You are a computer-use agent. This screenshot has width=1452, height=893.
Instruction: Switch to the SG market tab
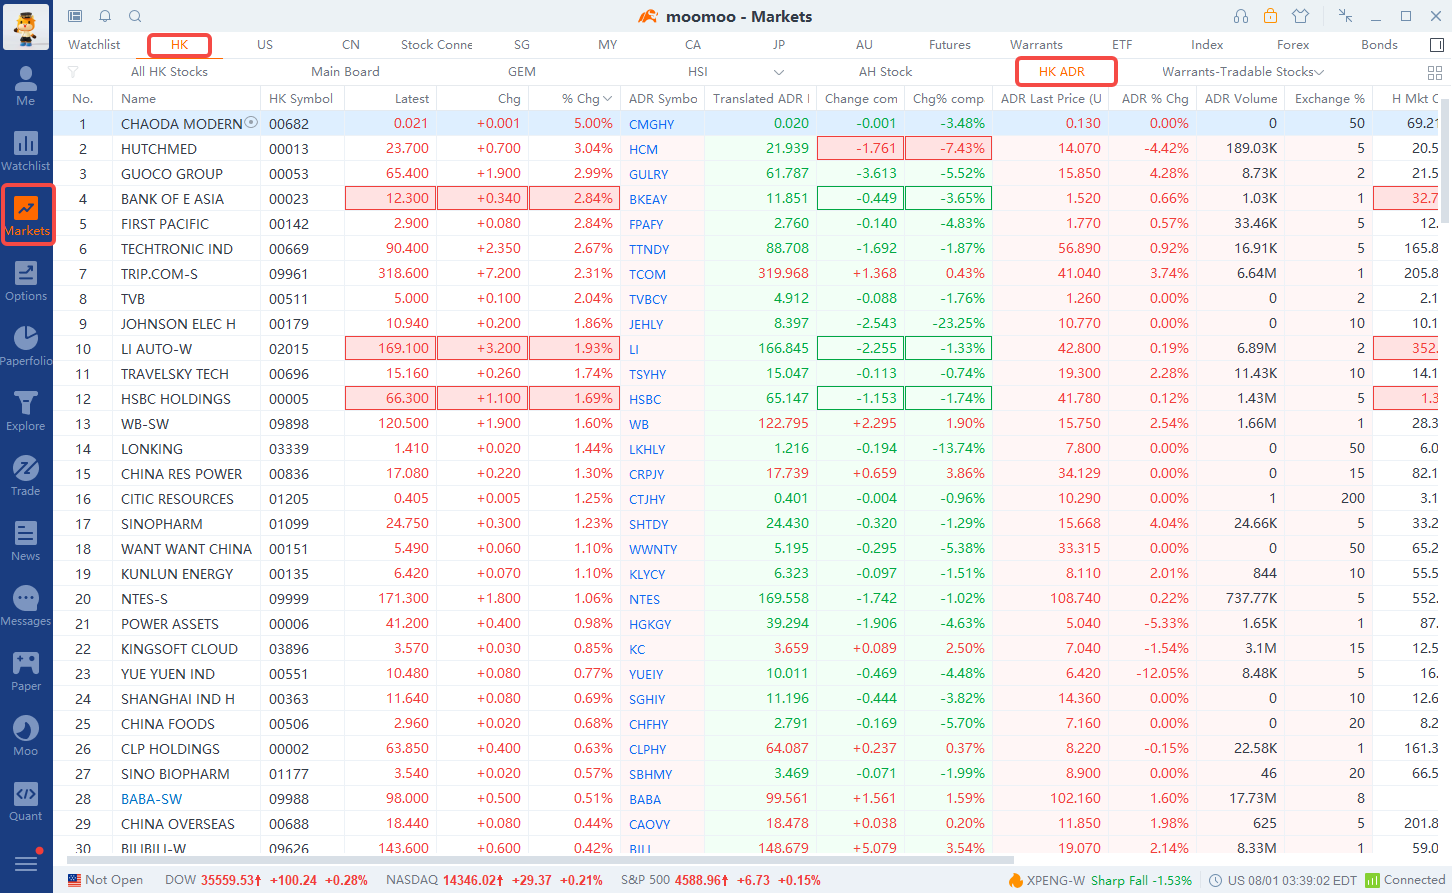click(x=522, y=45)
